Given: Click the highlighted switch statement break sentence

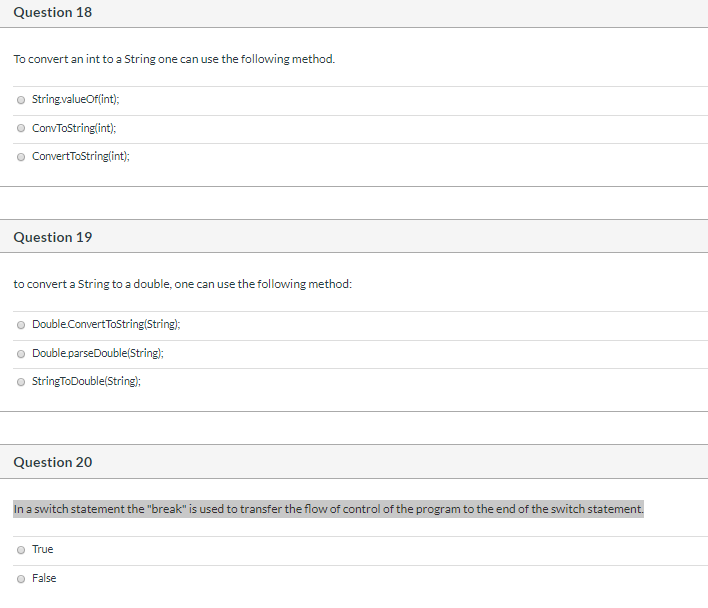Looking at the screenshot, I should click(x=328, y=509).
